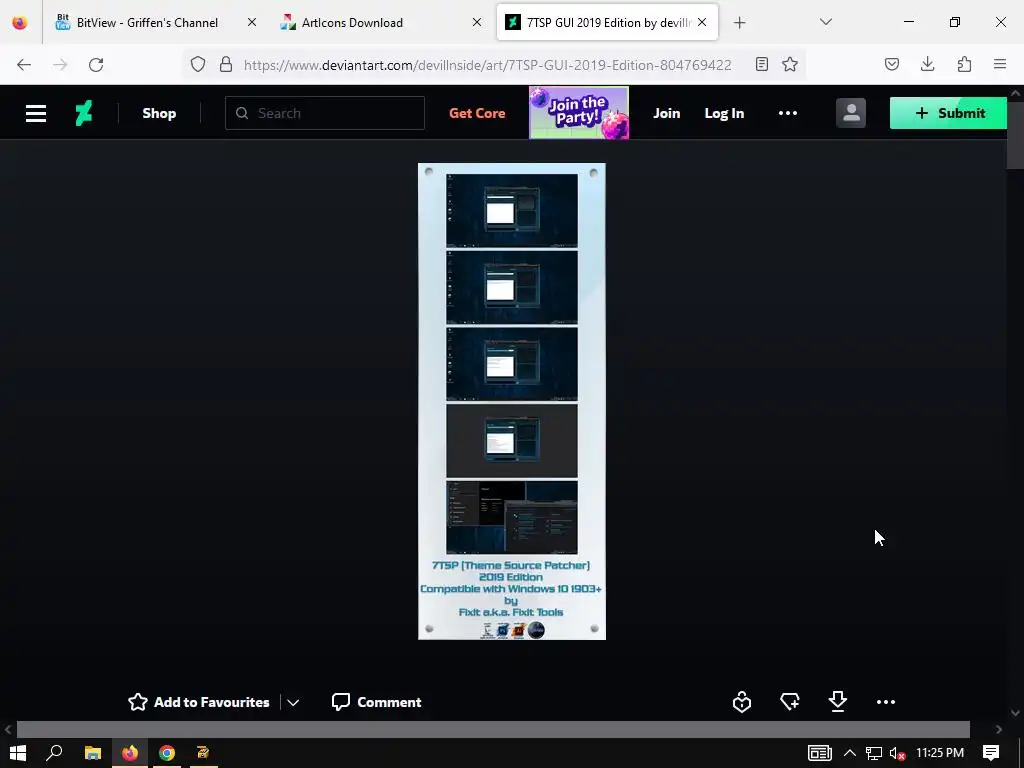Click the horizontal page scrollbar

pyautogui.click(x=493, y=729)
